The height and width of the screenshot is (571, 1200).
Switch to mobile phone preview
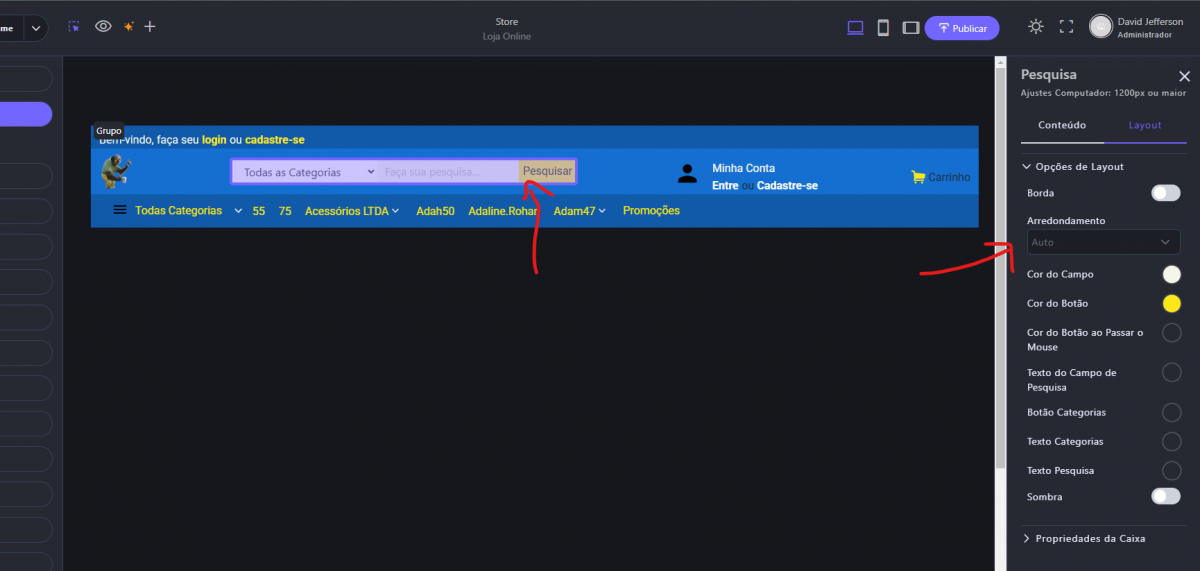click(x=883, y=28)
